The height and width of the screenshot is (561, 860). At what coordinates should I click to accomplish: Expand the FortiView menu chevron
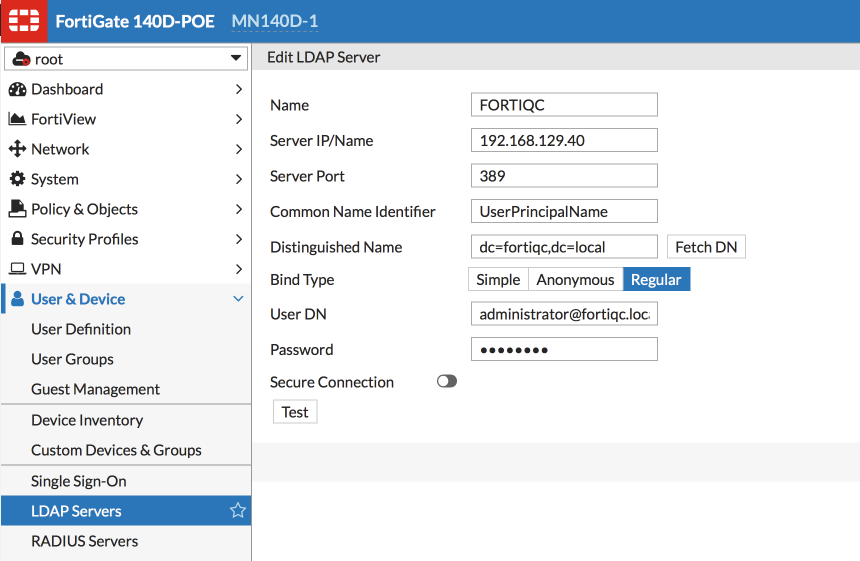click(239, 119)
